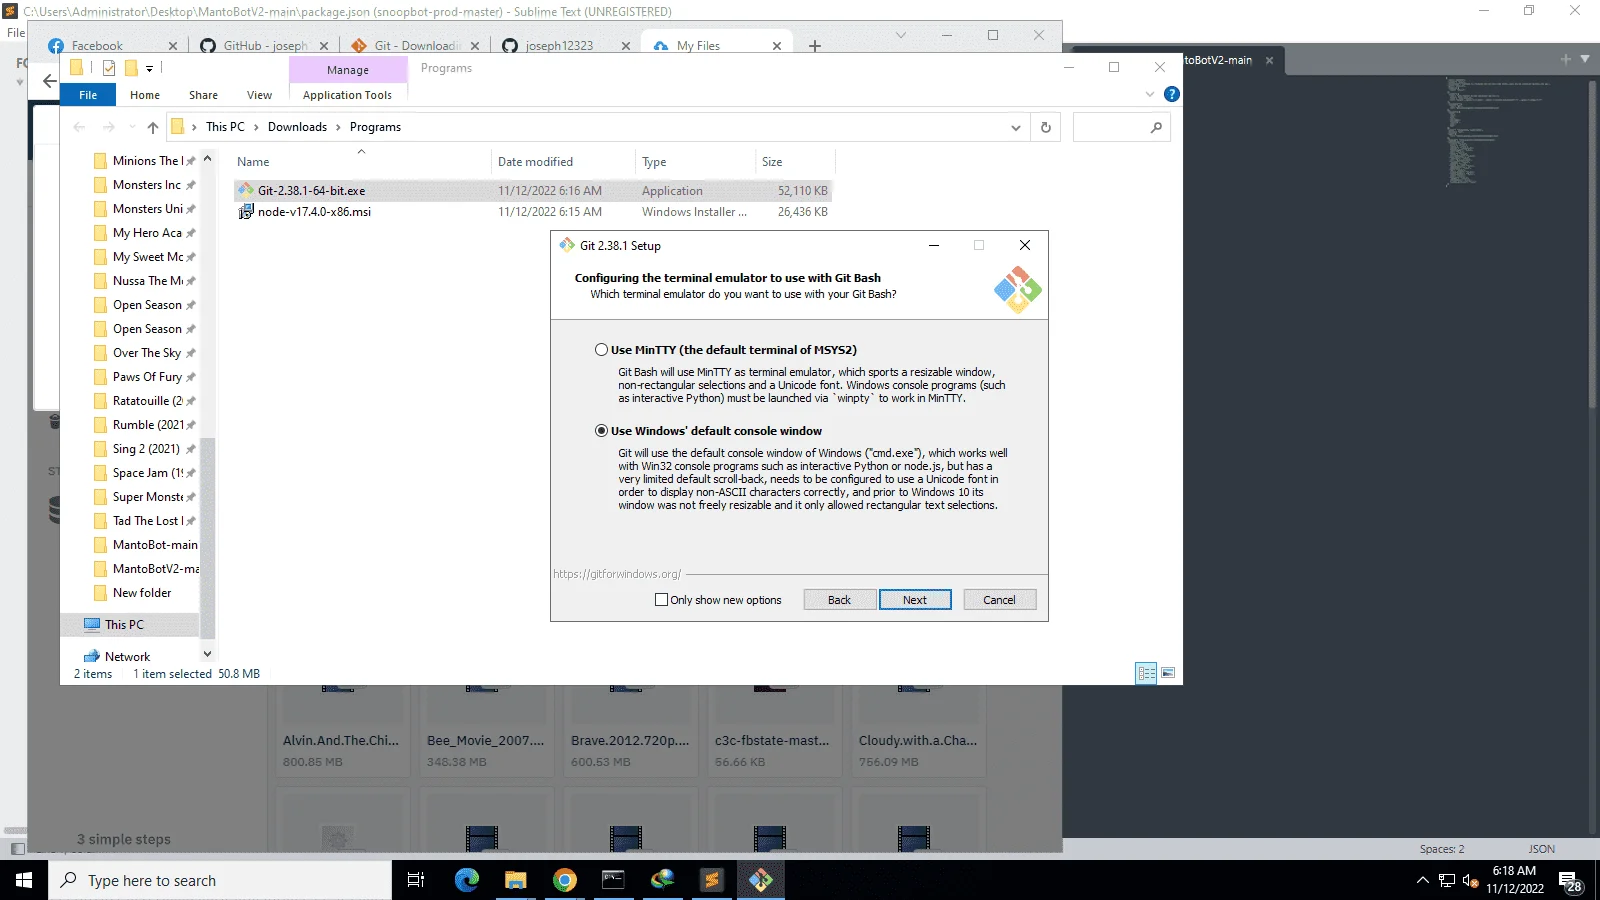1600x900 pixels.
Task: Open the recent locations dropdown in Explorer
Action: 132,127
